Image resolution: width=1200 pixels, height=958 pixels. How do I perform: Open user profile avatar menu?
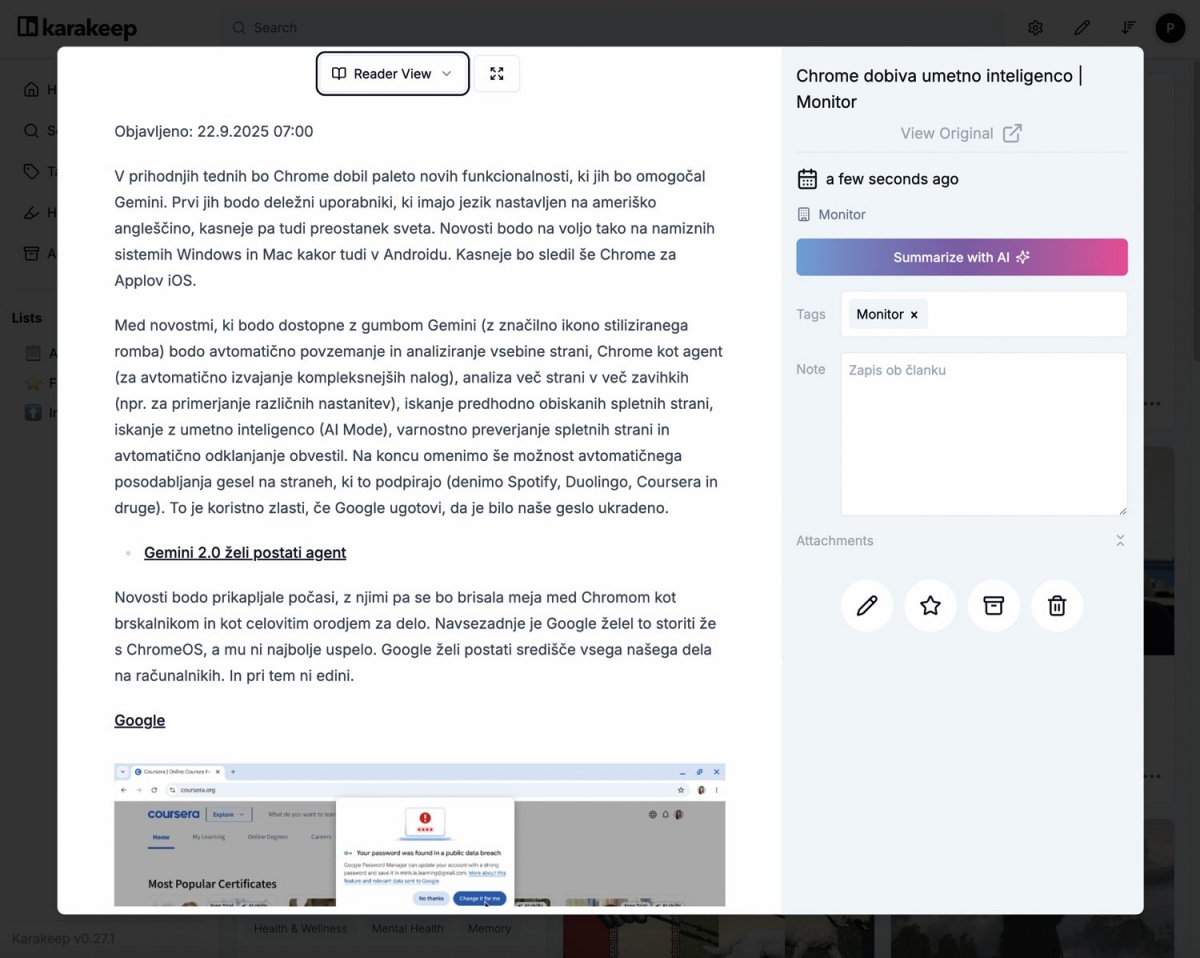click(x=1170, y=28)
